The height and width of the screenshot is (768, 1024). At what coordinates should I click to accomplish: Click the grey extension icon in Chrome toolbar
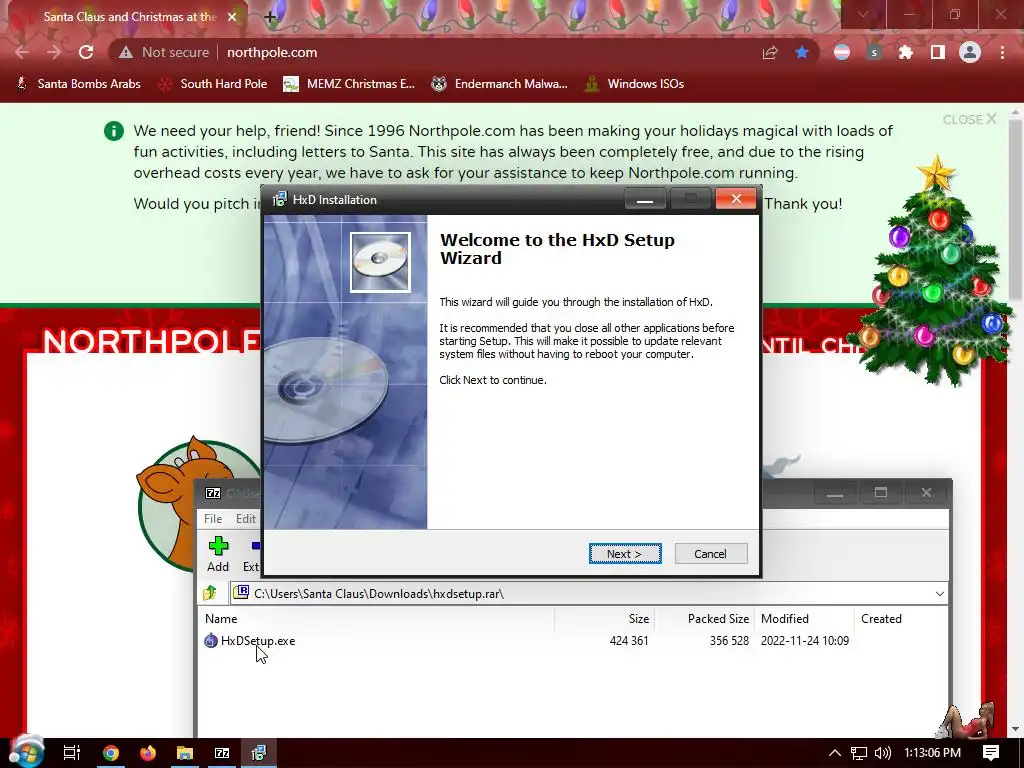874,52
